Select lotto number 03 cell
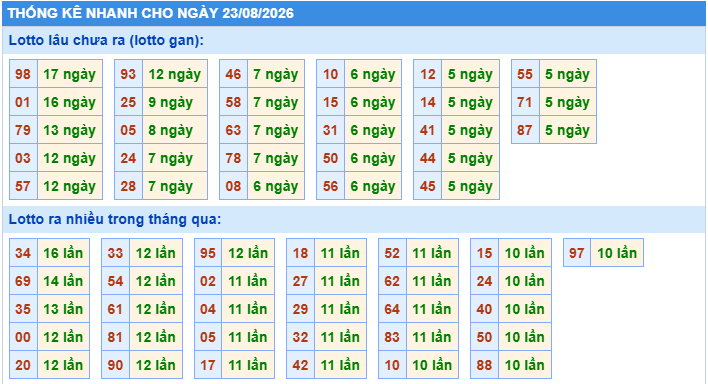Screen dimensions: 708x384 (x=23, y=158)
